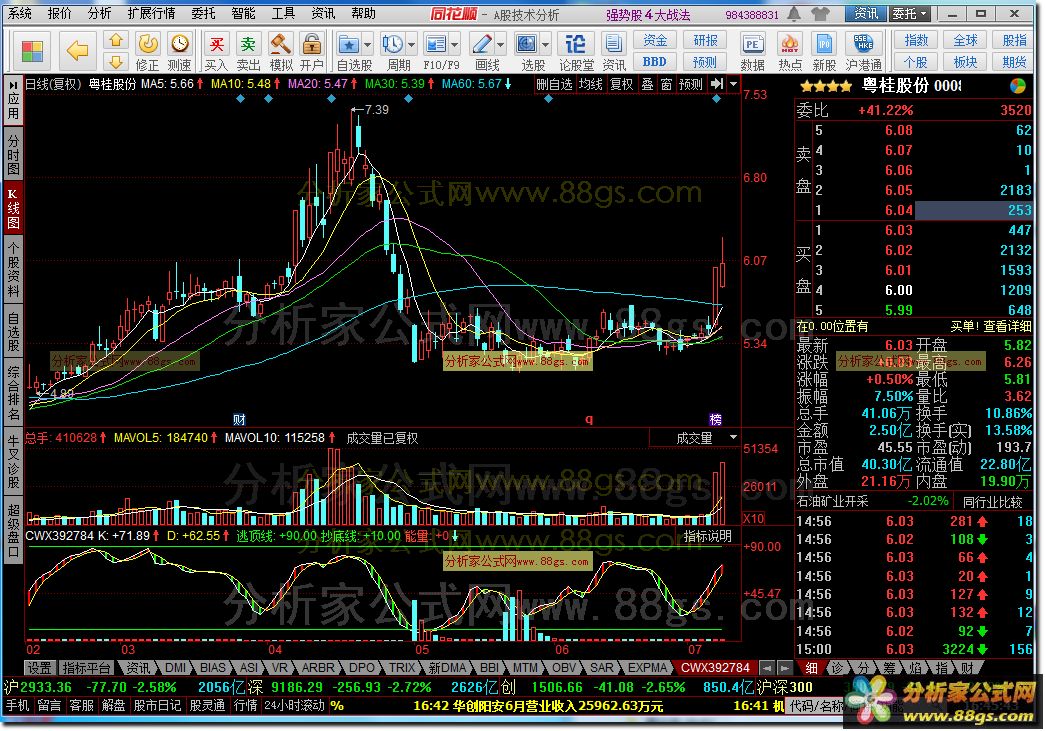Click the 板块 button
The height and width of the screenshot is (731, 1045).
[965, 62]
